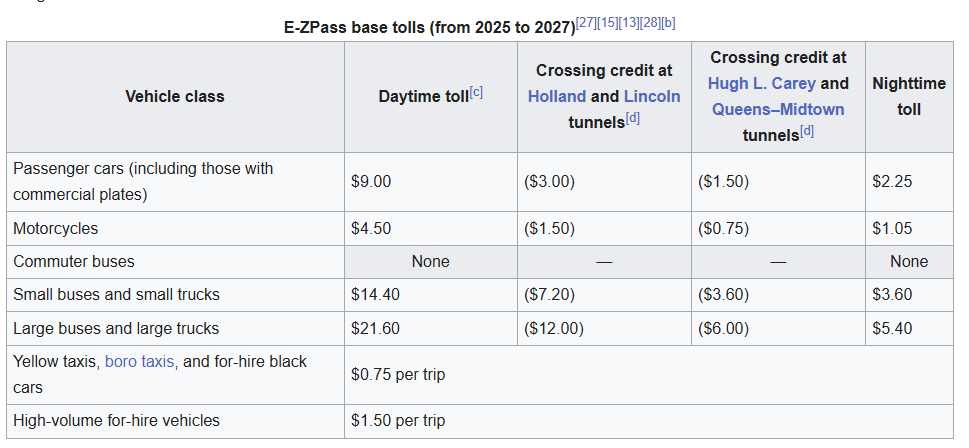Click citation reference 15 in caption
969x448 pixels.
[x=608, y=23]
